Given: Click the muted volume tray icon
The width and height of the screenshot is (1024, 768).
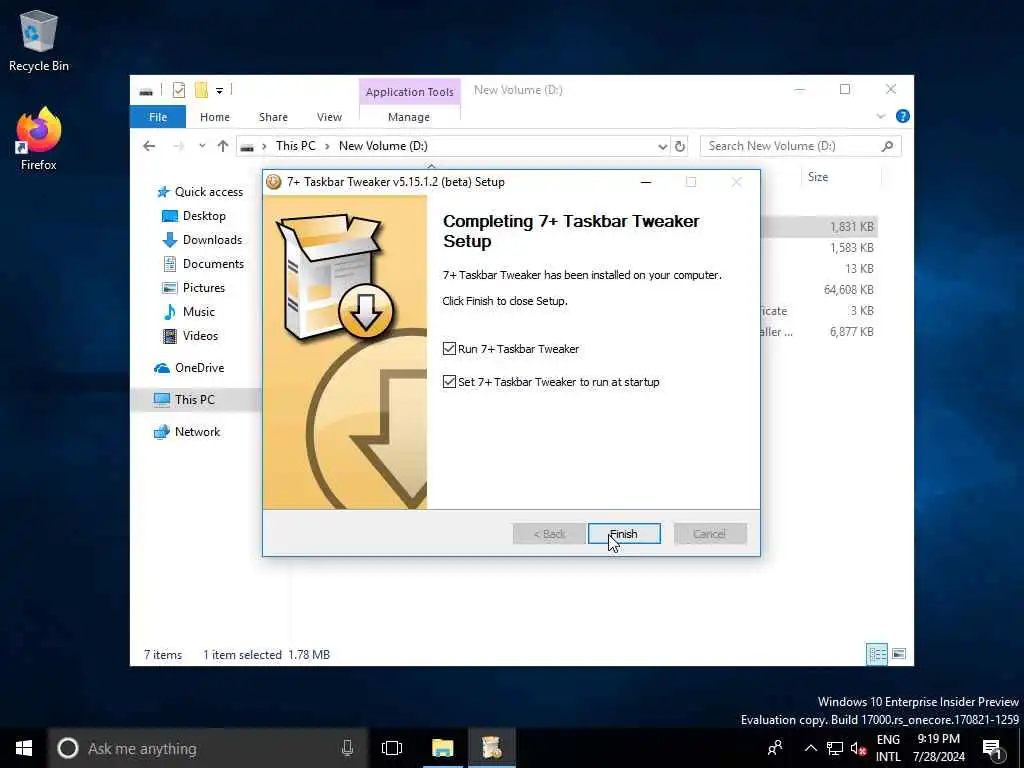Looking at the screenshot, I should click(x=858, y=748).
